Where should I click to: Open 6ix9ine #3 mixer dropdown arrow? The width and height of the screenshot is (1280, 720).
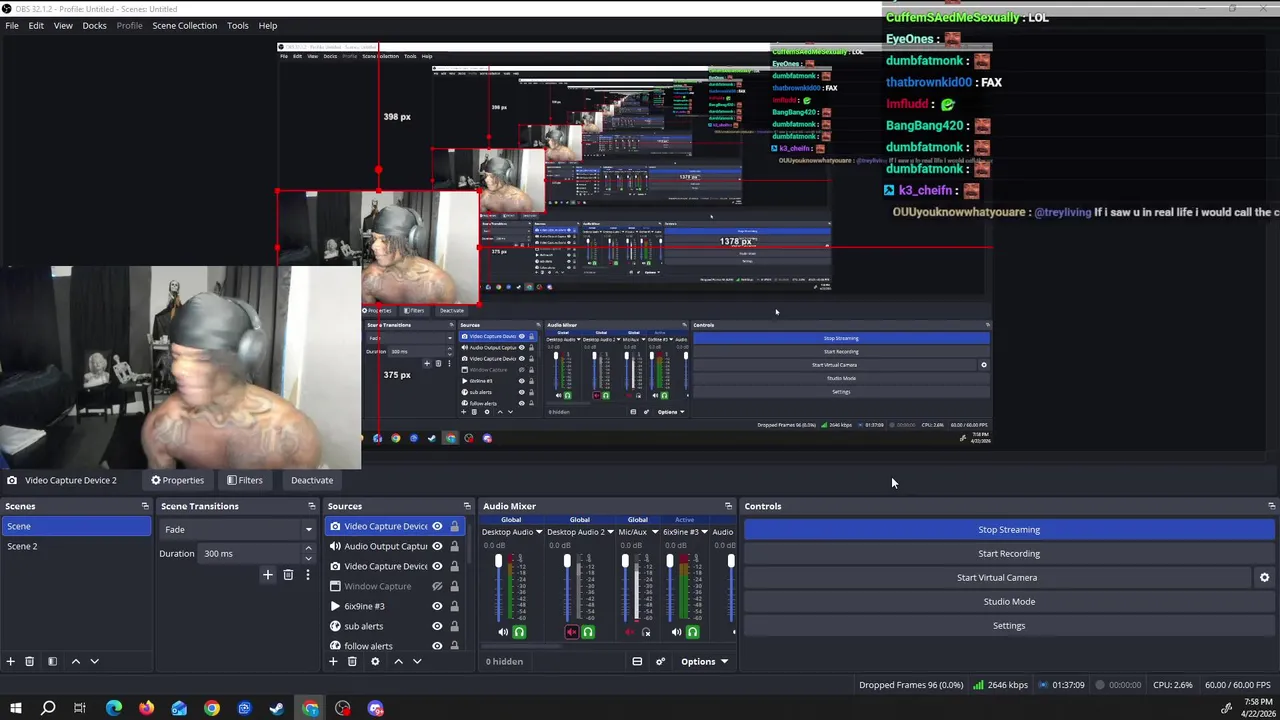click(x=704, y=532)
